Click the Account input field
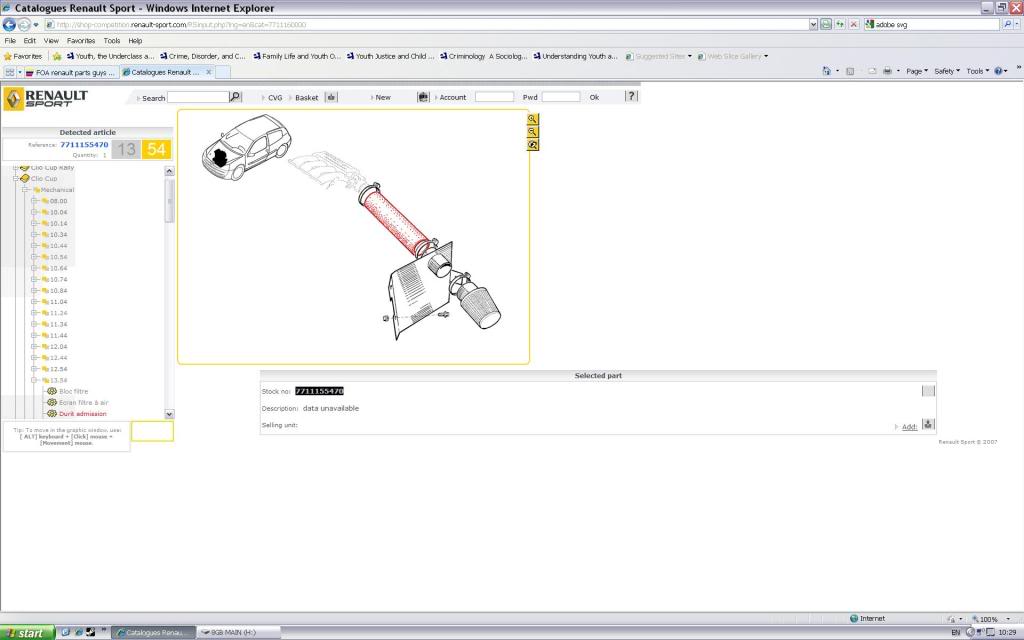 (x=494, y=97)
